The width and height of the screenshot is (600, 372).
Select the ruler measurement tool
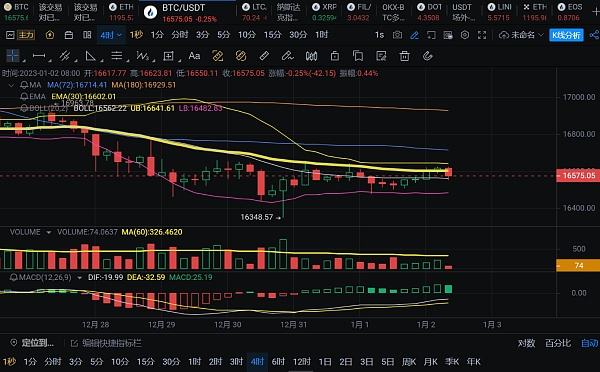coord(264,56)
